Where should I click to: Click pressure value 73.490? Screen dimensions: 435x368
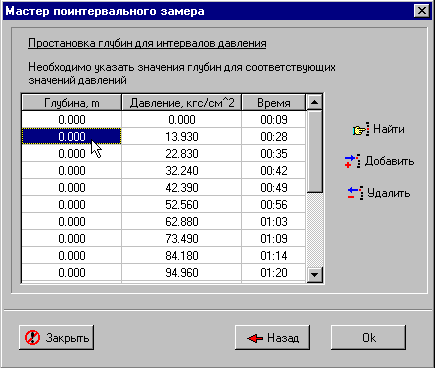pos(182,239)
